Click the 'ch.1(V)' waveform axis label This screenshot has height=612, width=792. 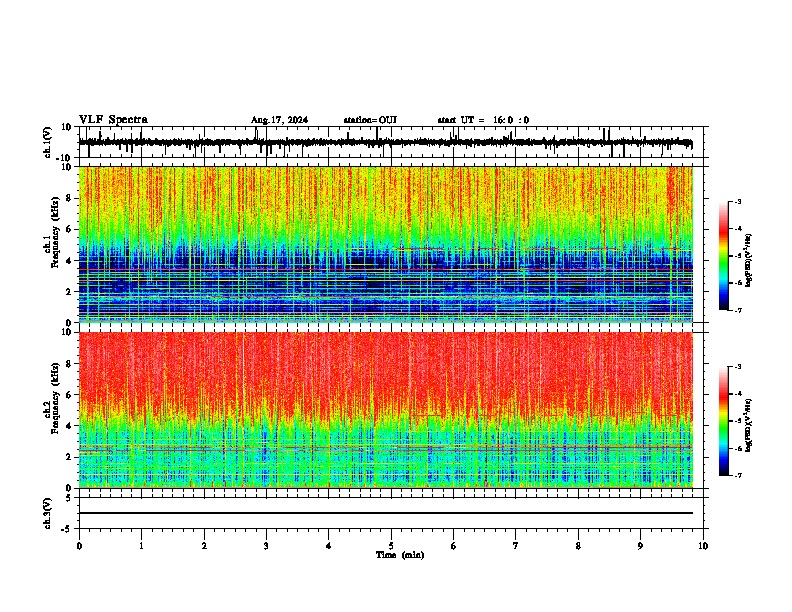48,142
